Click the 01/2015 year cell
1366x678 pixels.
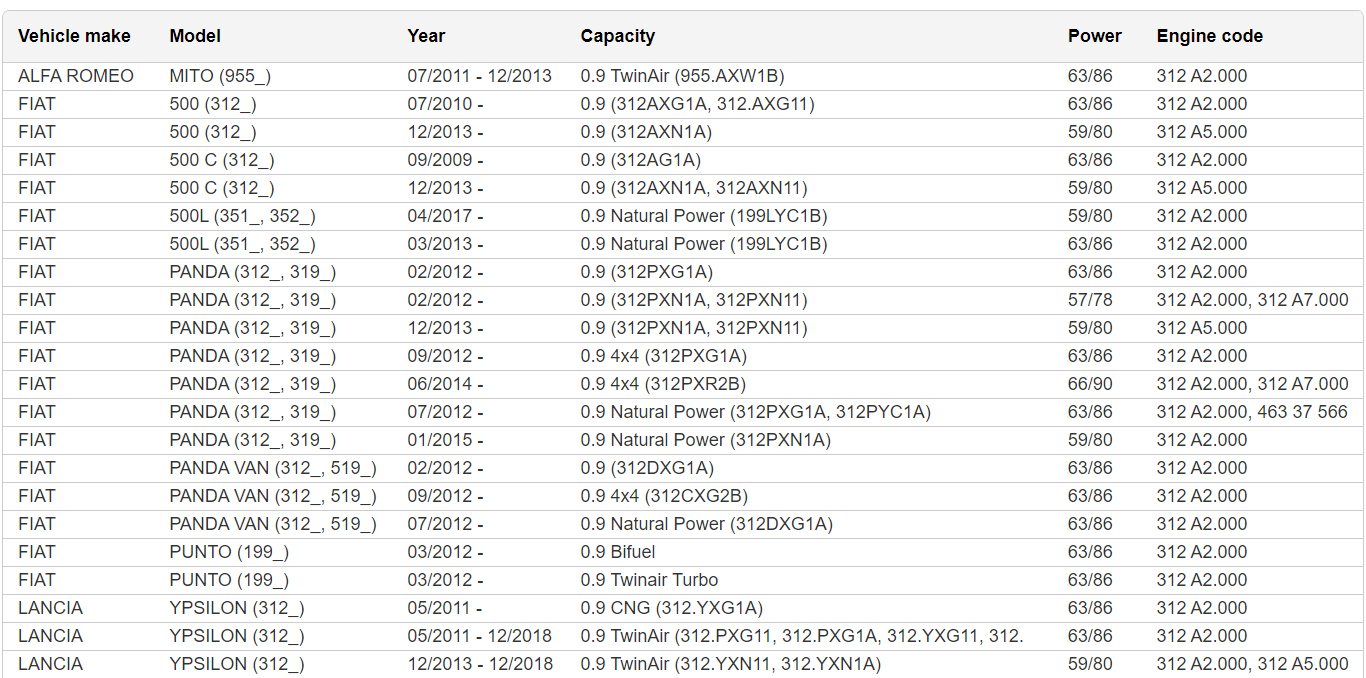(x=445, y=440)
